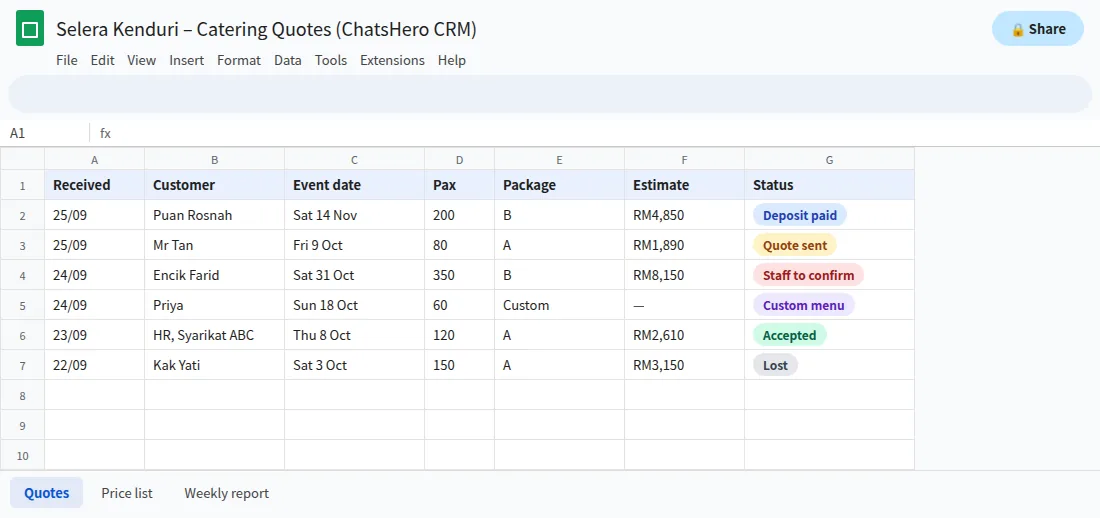Select row 1 header
The width and height of the screenshot is (1100, 518).
tap(22, 185)
